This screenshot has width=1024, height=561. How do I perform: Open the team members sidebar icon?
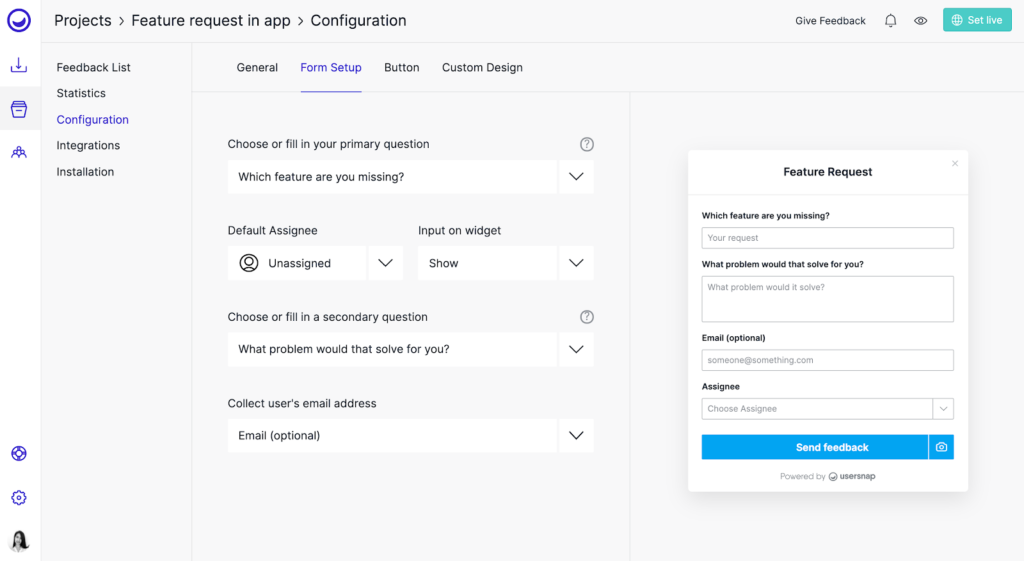pos(19,152)
